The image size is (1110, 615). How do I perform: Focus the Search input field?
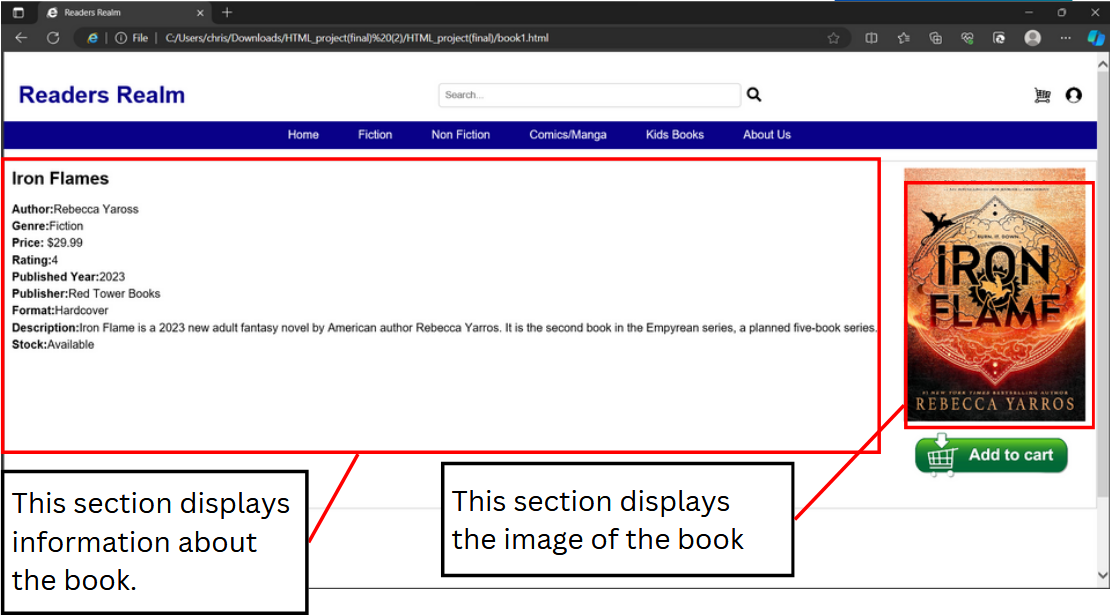pyautogui.click(x=589, y=95)
